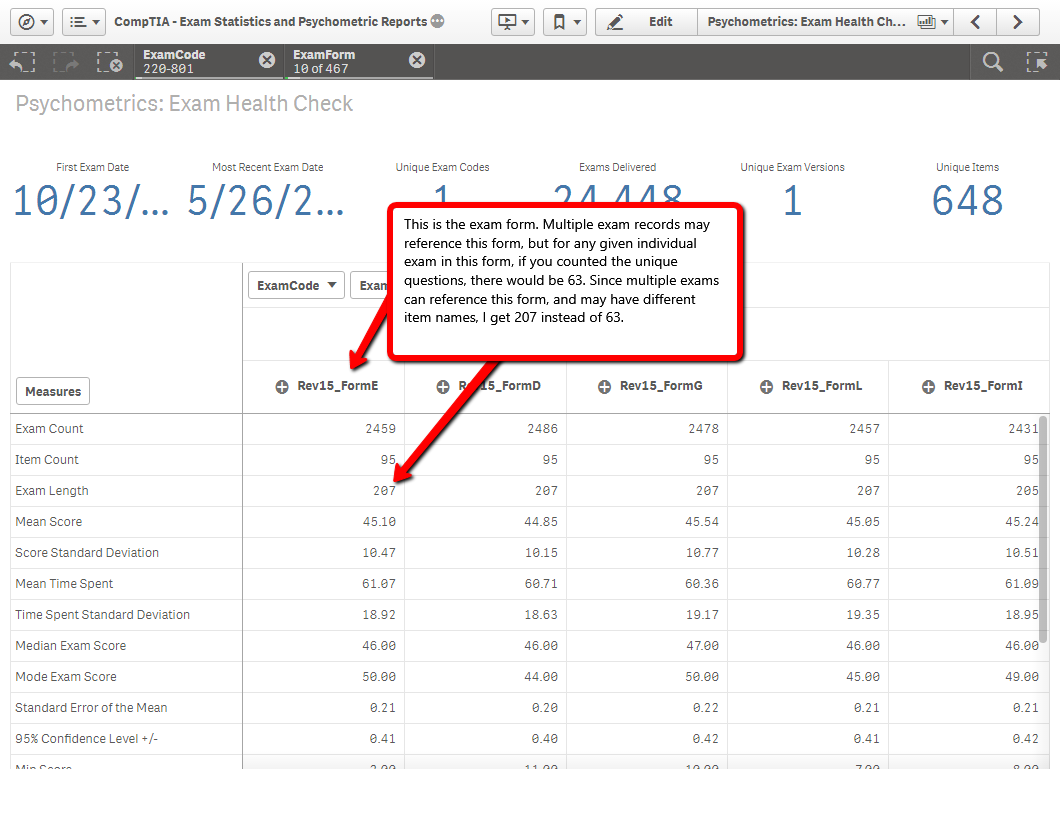This screenshot has width=1060, height=837.
Task: Select the 95% Confidence Level row label
Action: 87,739
